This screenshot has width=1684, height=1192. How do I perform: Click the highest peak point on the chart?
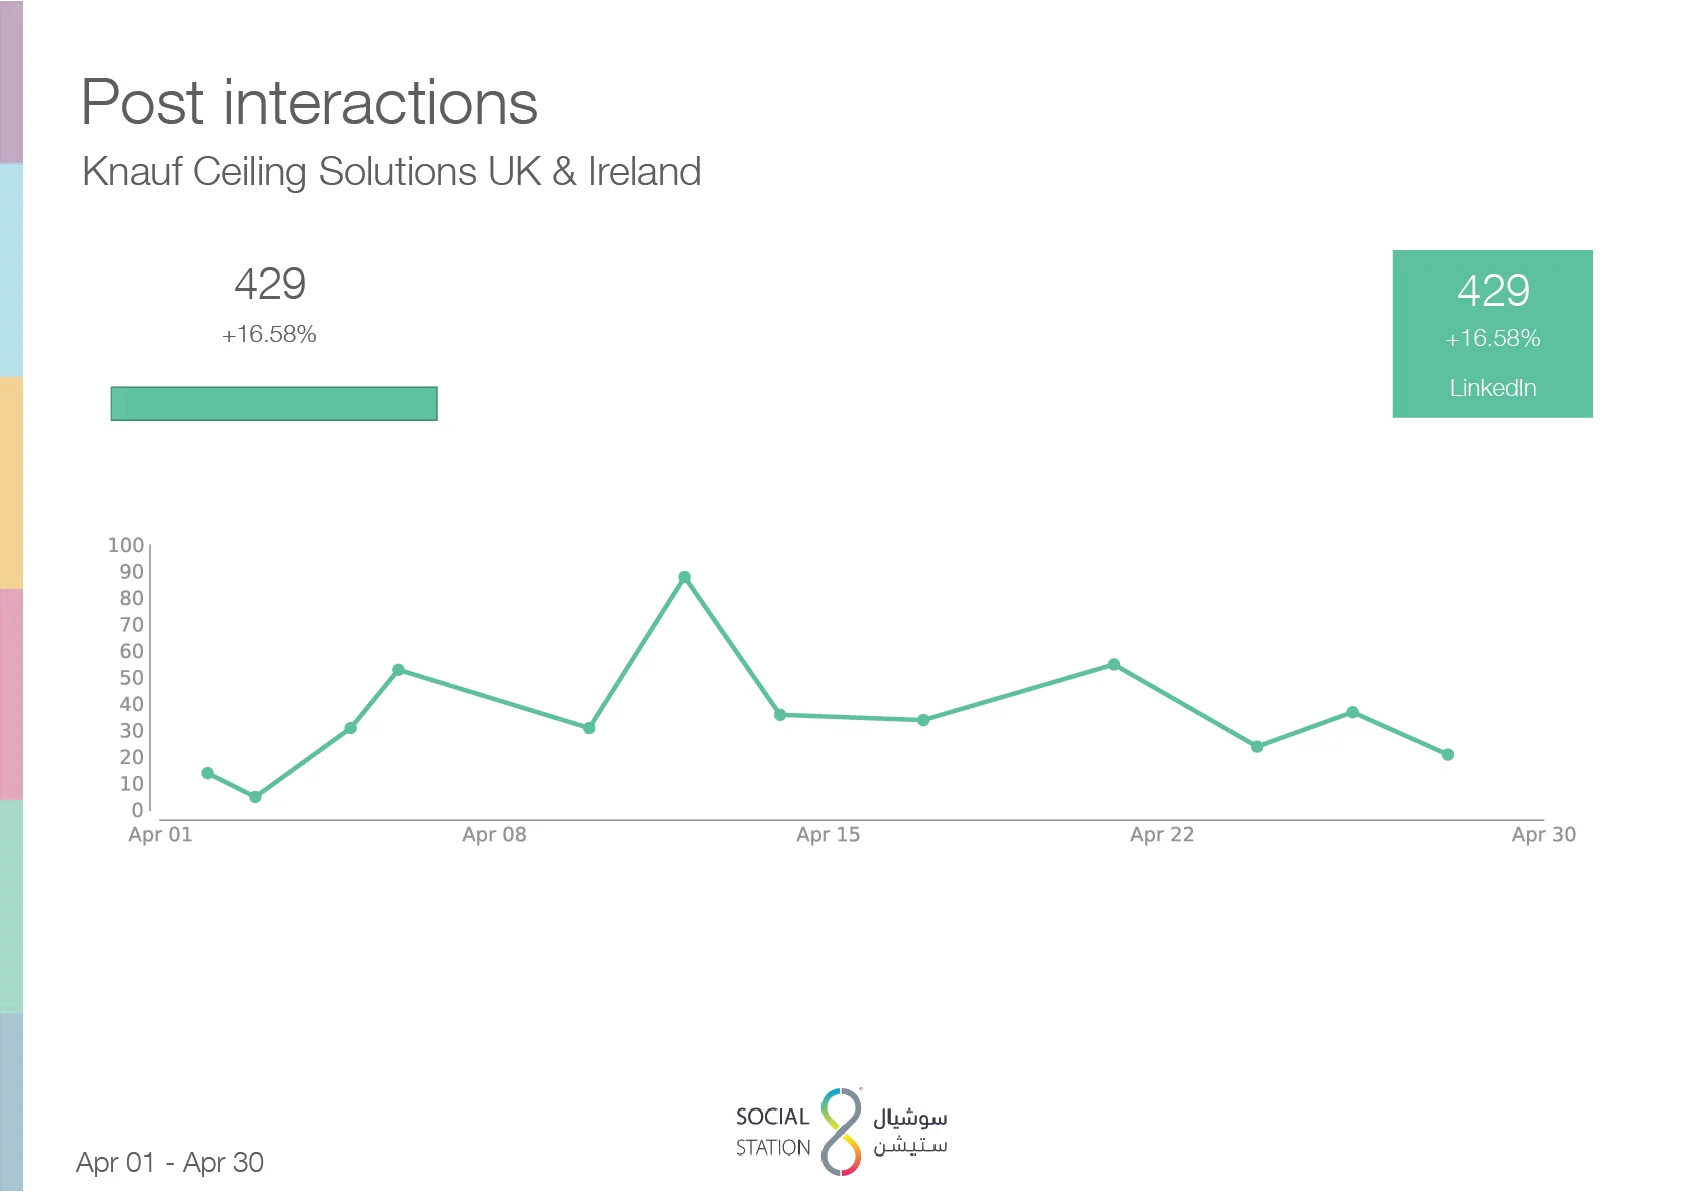(684, 578)
